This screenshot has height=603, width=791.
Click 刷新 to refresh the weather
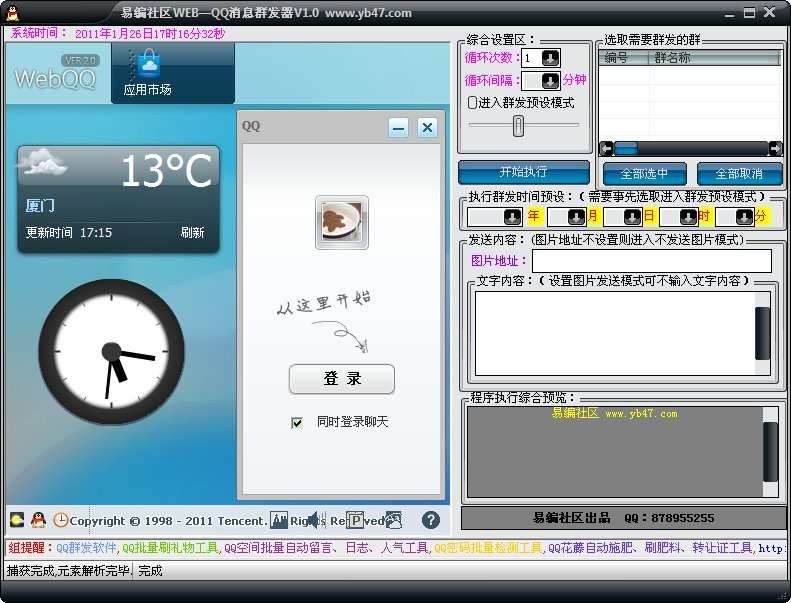tap(192, 233)
